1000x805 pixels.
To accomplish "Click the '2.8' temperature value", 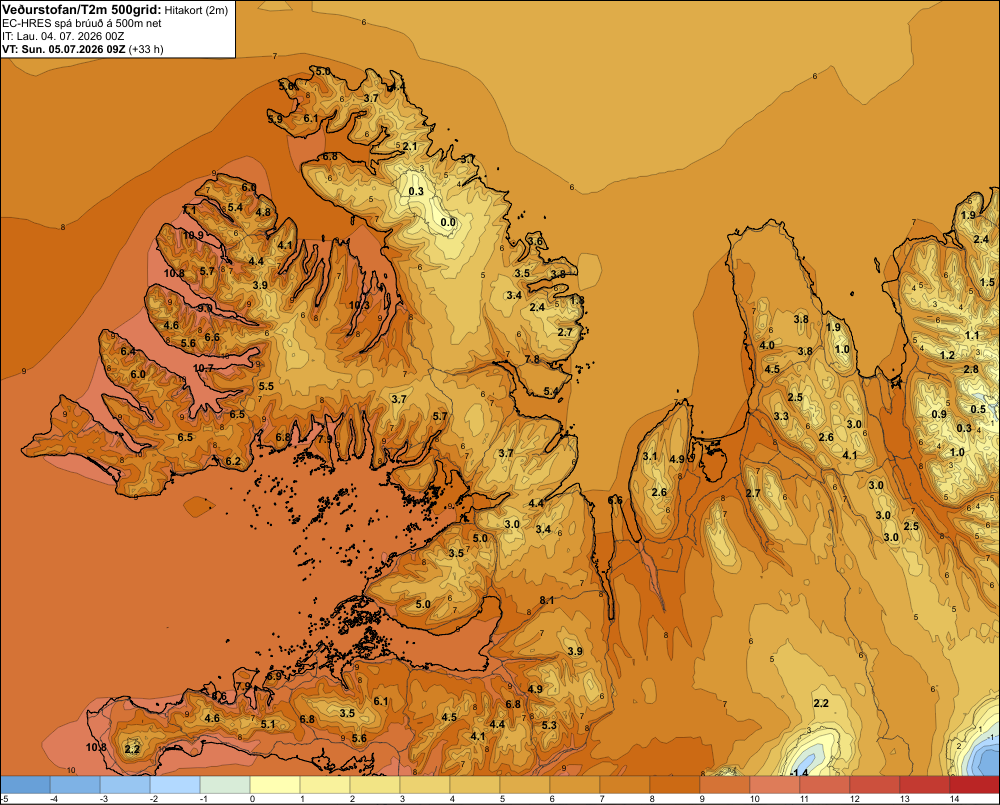I will pos(971,369).
